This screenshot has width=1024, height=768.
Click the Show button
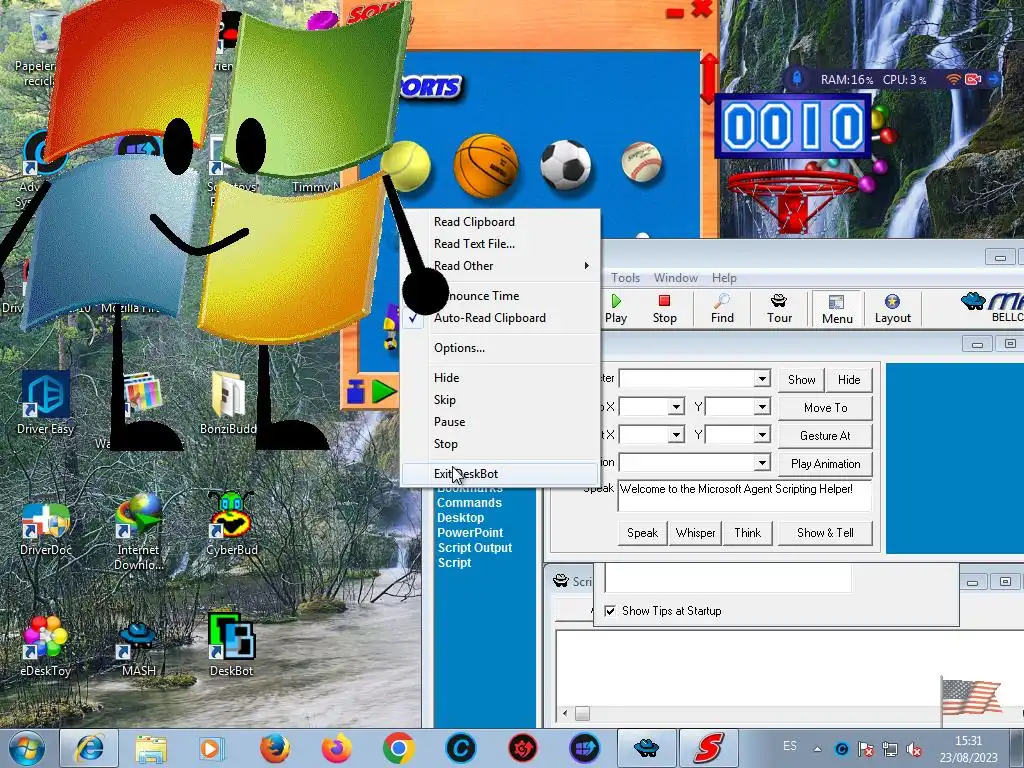click(x=801, y=379)
